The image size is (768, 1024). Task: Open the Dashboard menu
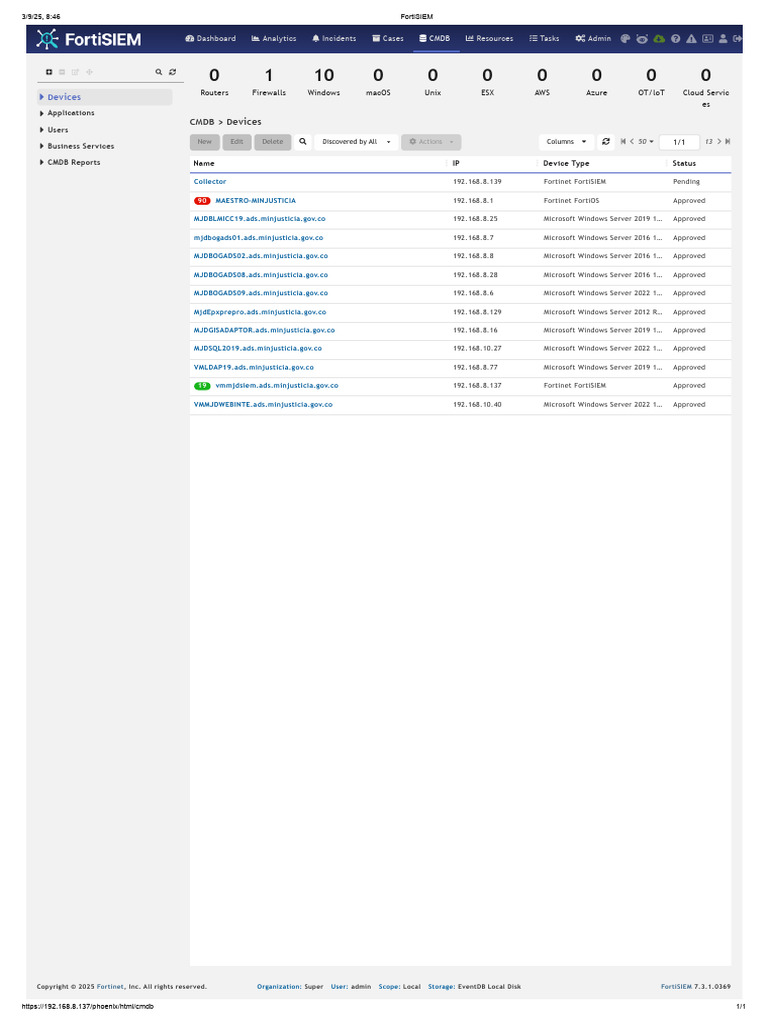click(210, 39)
